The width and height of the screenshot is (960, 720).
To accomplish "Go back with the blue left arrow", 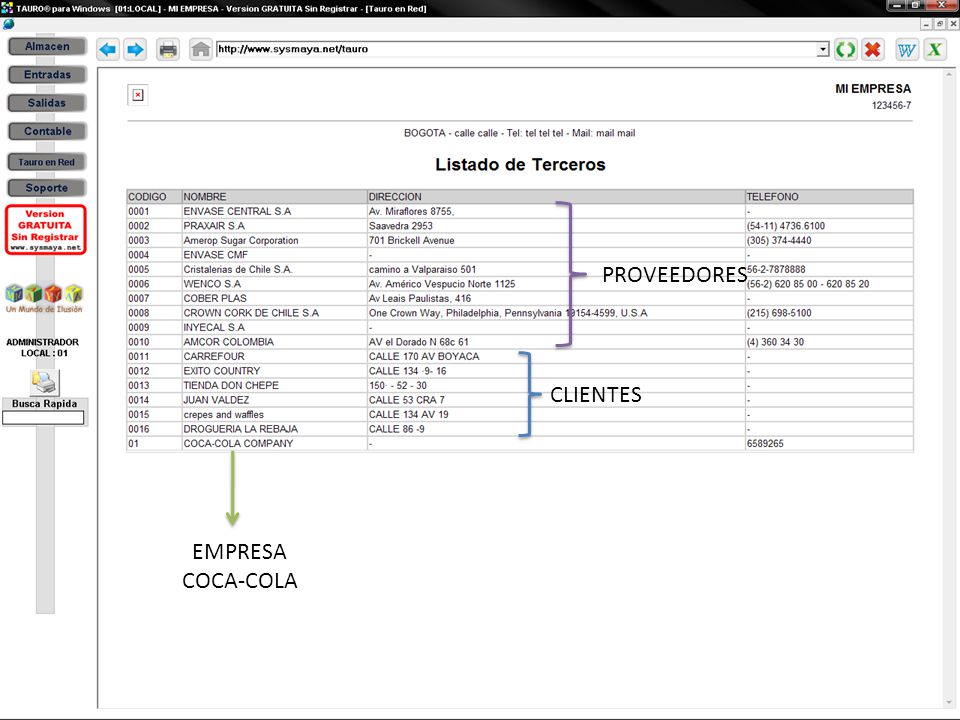I will pyautogui.click(x=108, y=49).
